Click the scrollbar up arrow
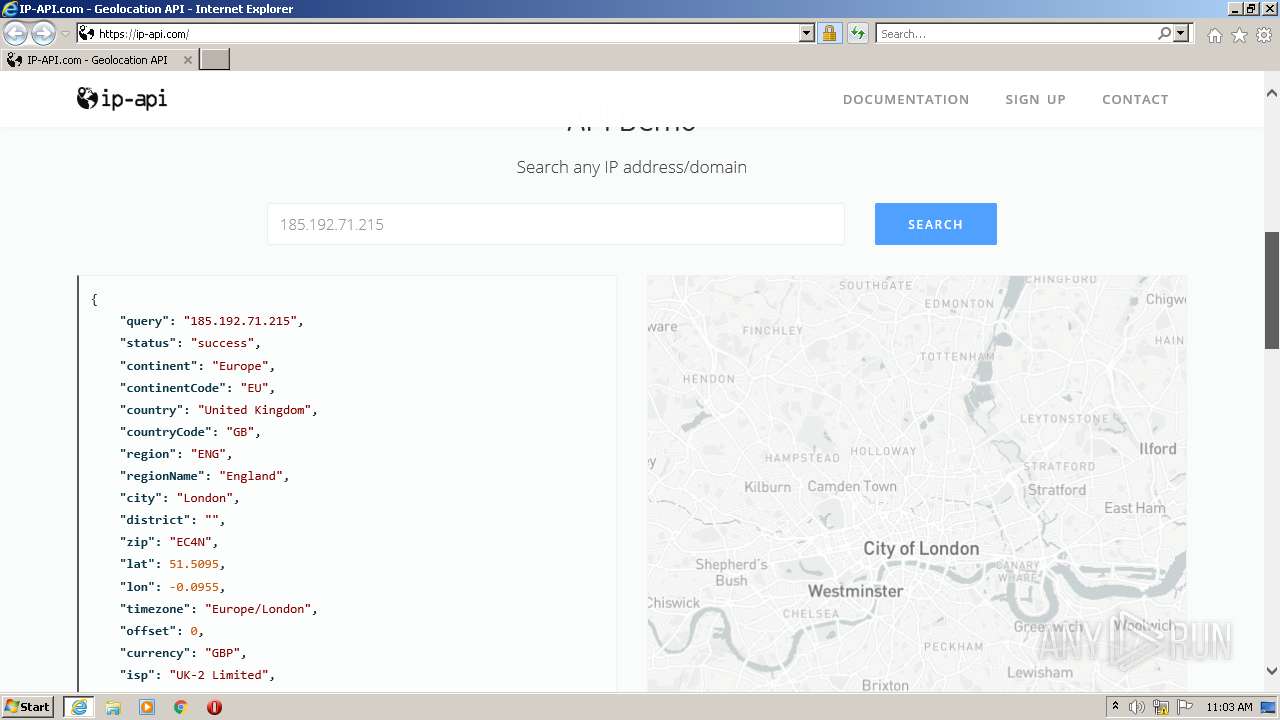The image size is (1280, 720). 1272,93
